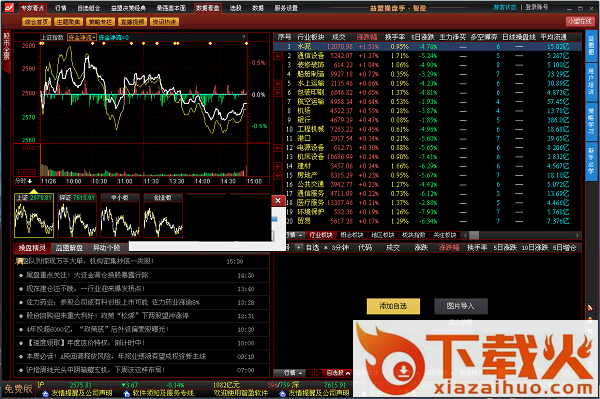Select the 异动个股 tab in the news panel
The image size is (600, 399).
click(106, 248)
